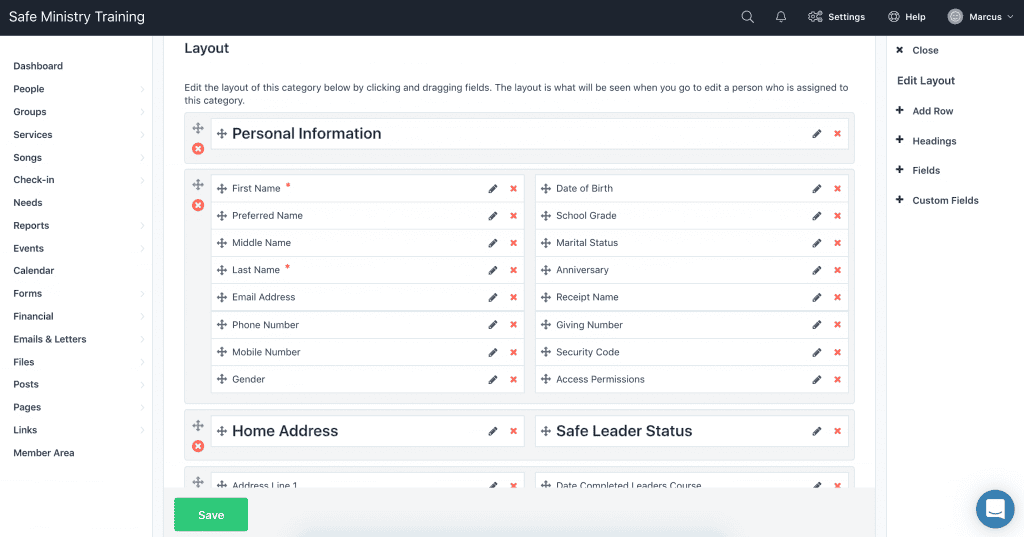Open Emails & Letters in sidebar

[50, 339]
